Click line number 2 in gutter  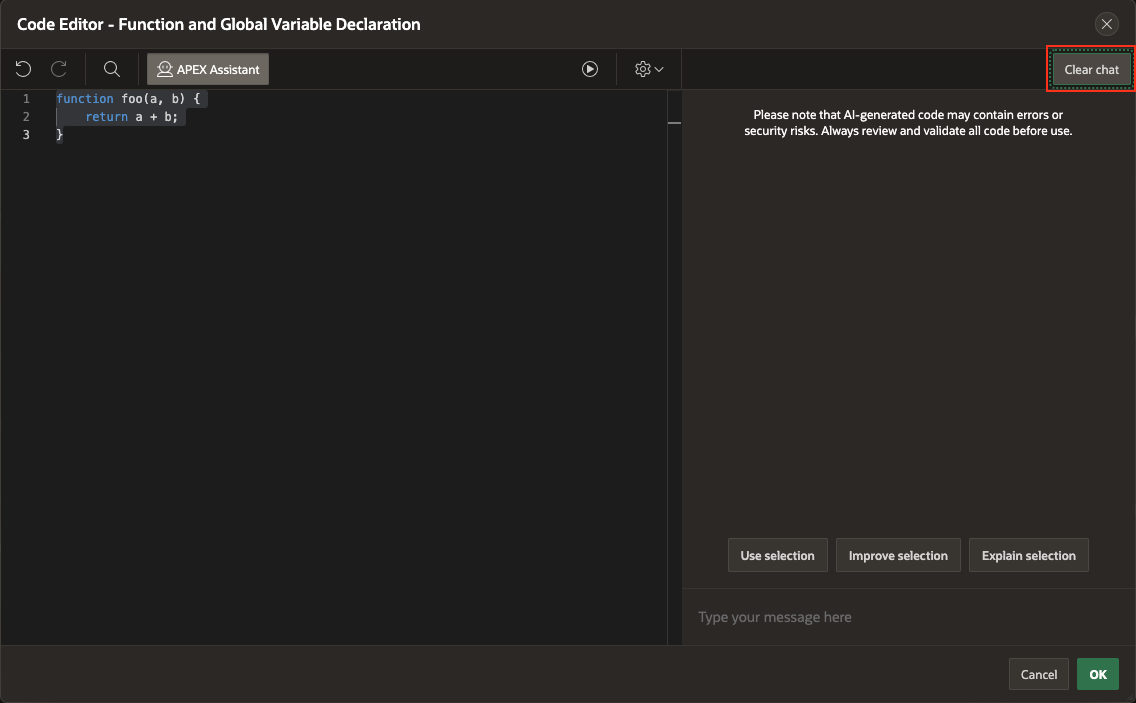click(26, 117)
